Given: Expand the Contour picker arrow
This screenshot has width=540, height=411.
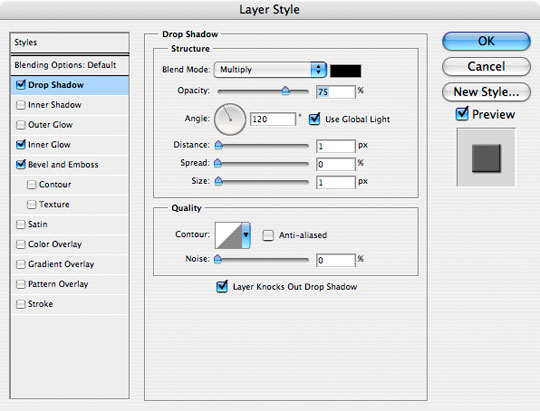Looking at the screenshot, I should pyautogui.click(x=246, y=235).
